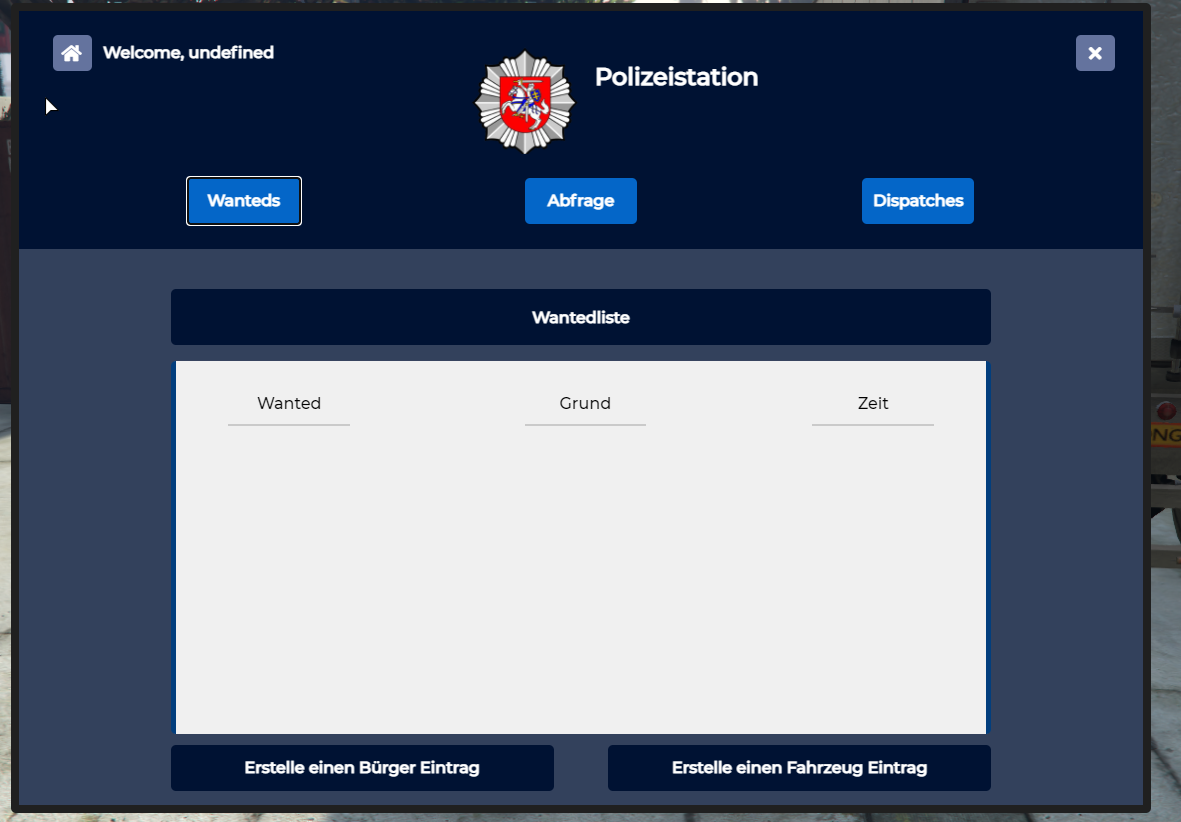Click the Wanted column header

tap(289, 403)
